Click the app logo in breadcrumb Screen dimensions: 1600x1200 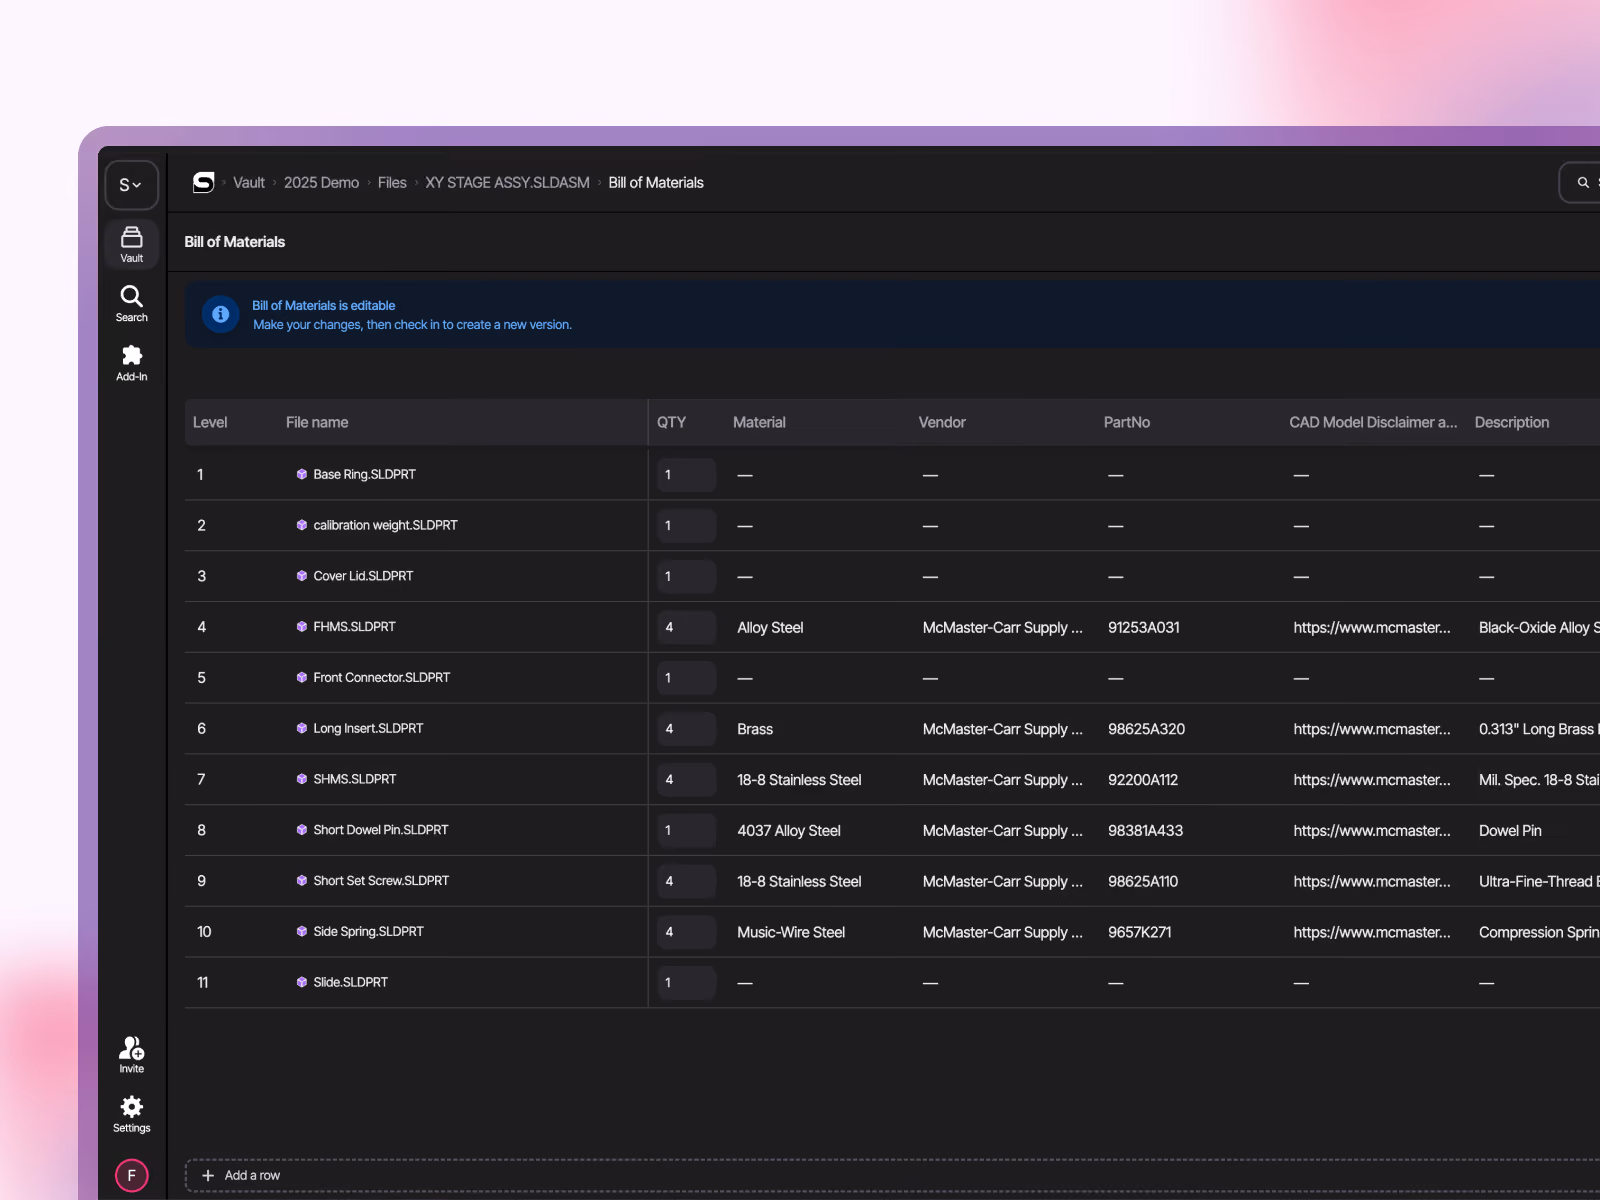[x=204, y=182]
